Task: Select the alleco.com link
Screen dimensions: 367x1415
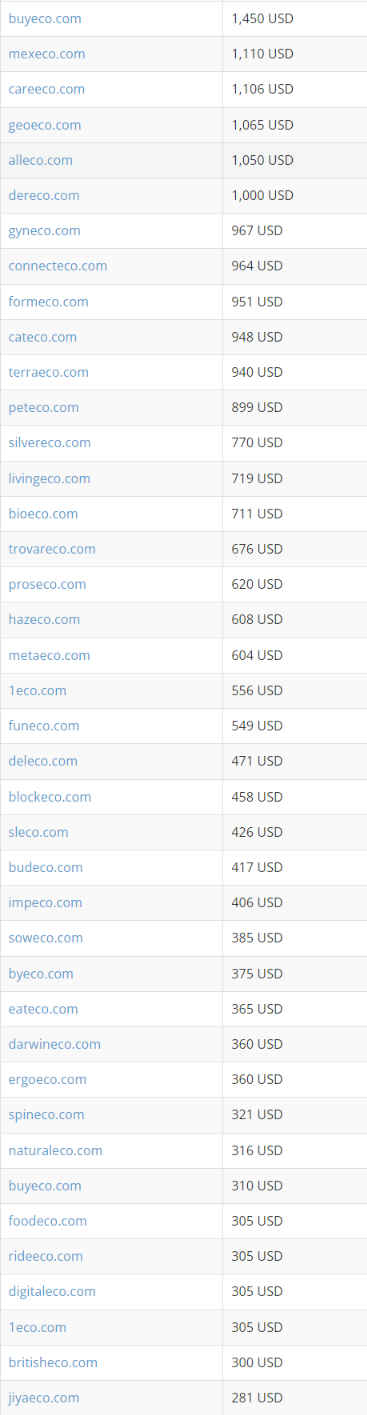Action: click(40, 160)
